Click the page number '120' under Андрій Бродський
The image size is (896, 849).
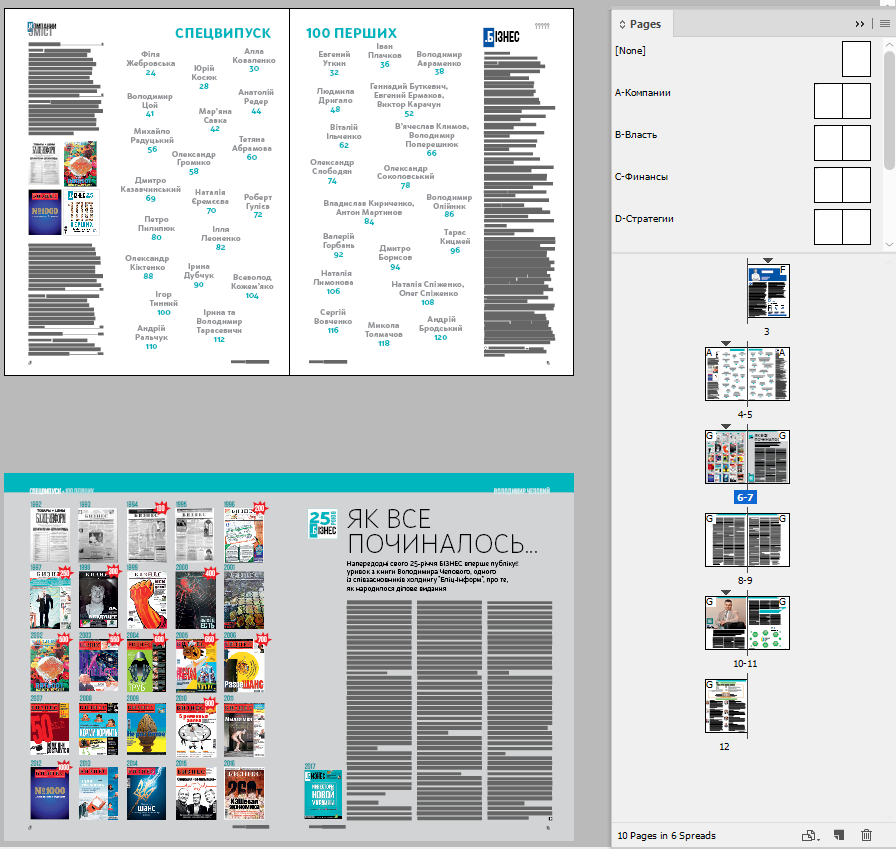tap(441, 338)
